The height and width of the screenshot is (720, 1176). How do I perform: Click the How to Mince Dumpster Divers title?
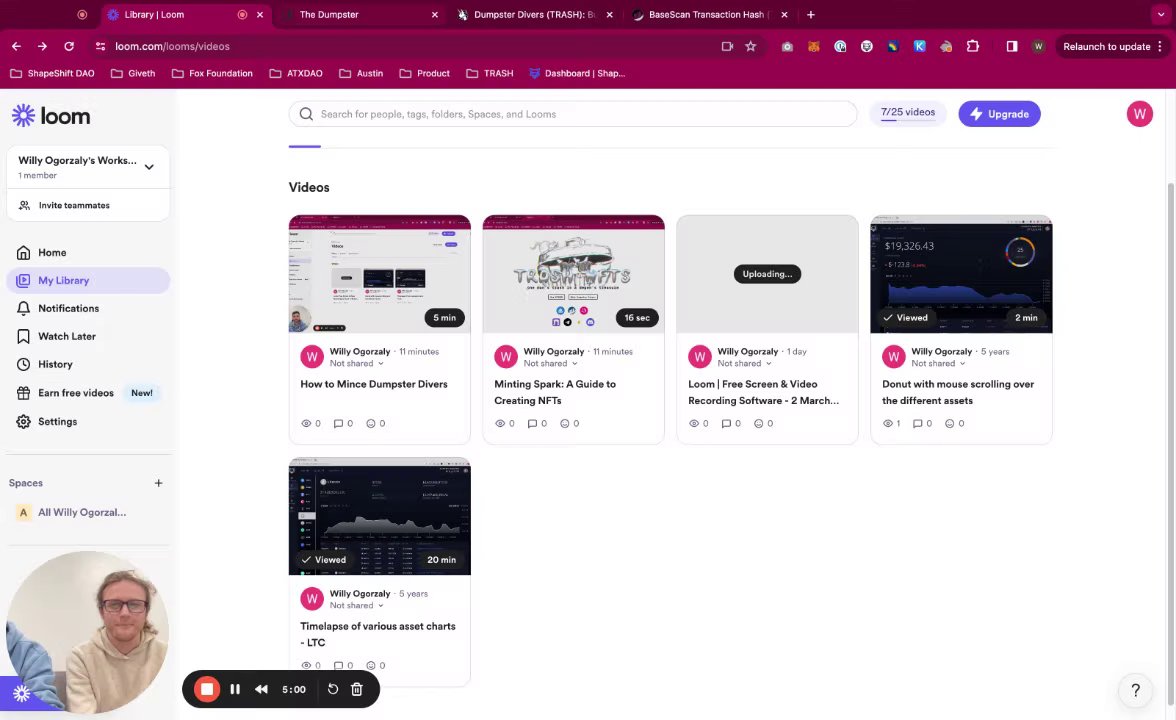(x=374, y=384)
